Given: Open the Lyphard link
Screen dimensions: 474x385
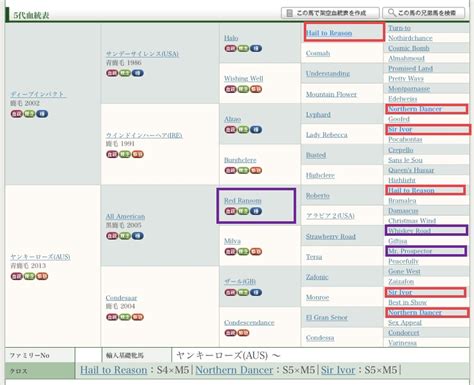Looking at the screenshot, I should (318, 115).
